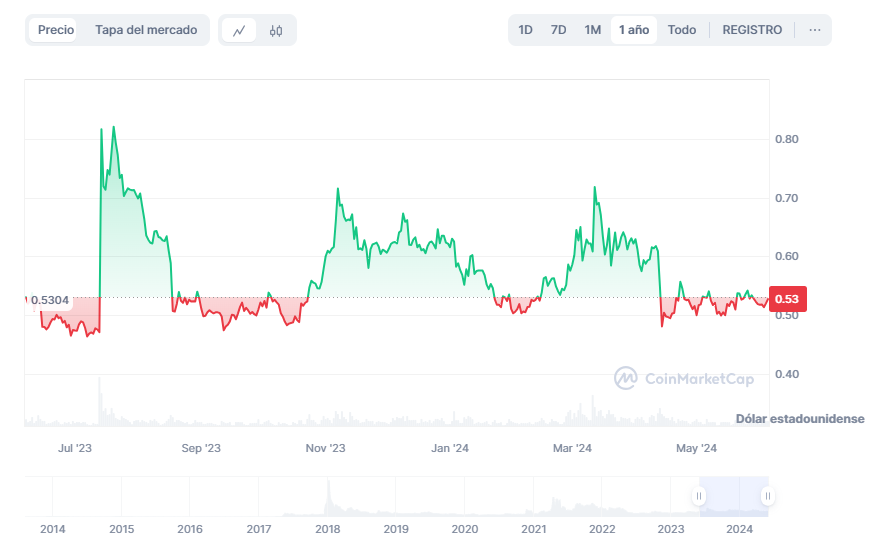
Task: Click the left range slider handle
Action: pos(700,495)
